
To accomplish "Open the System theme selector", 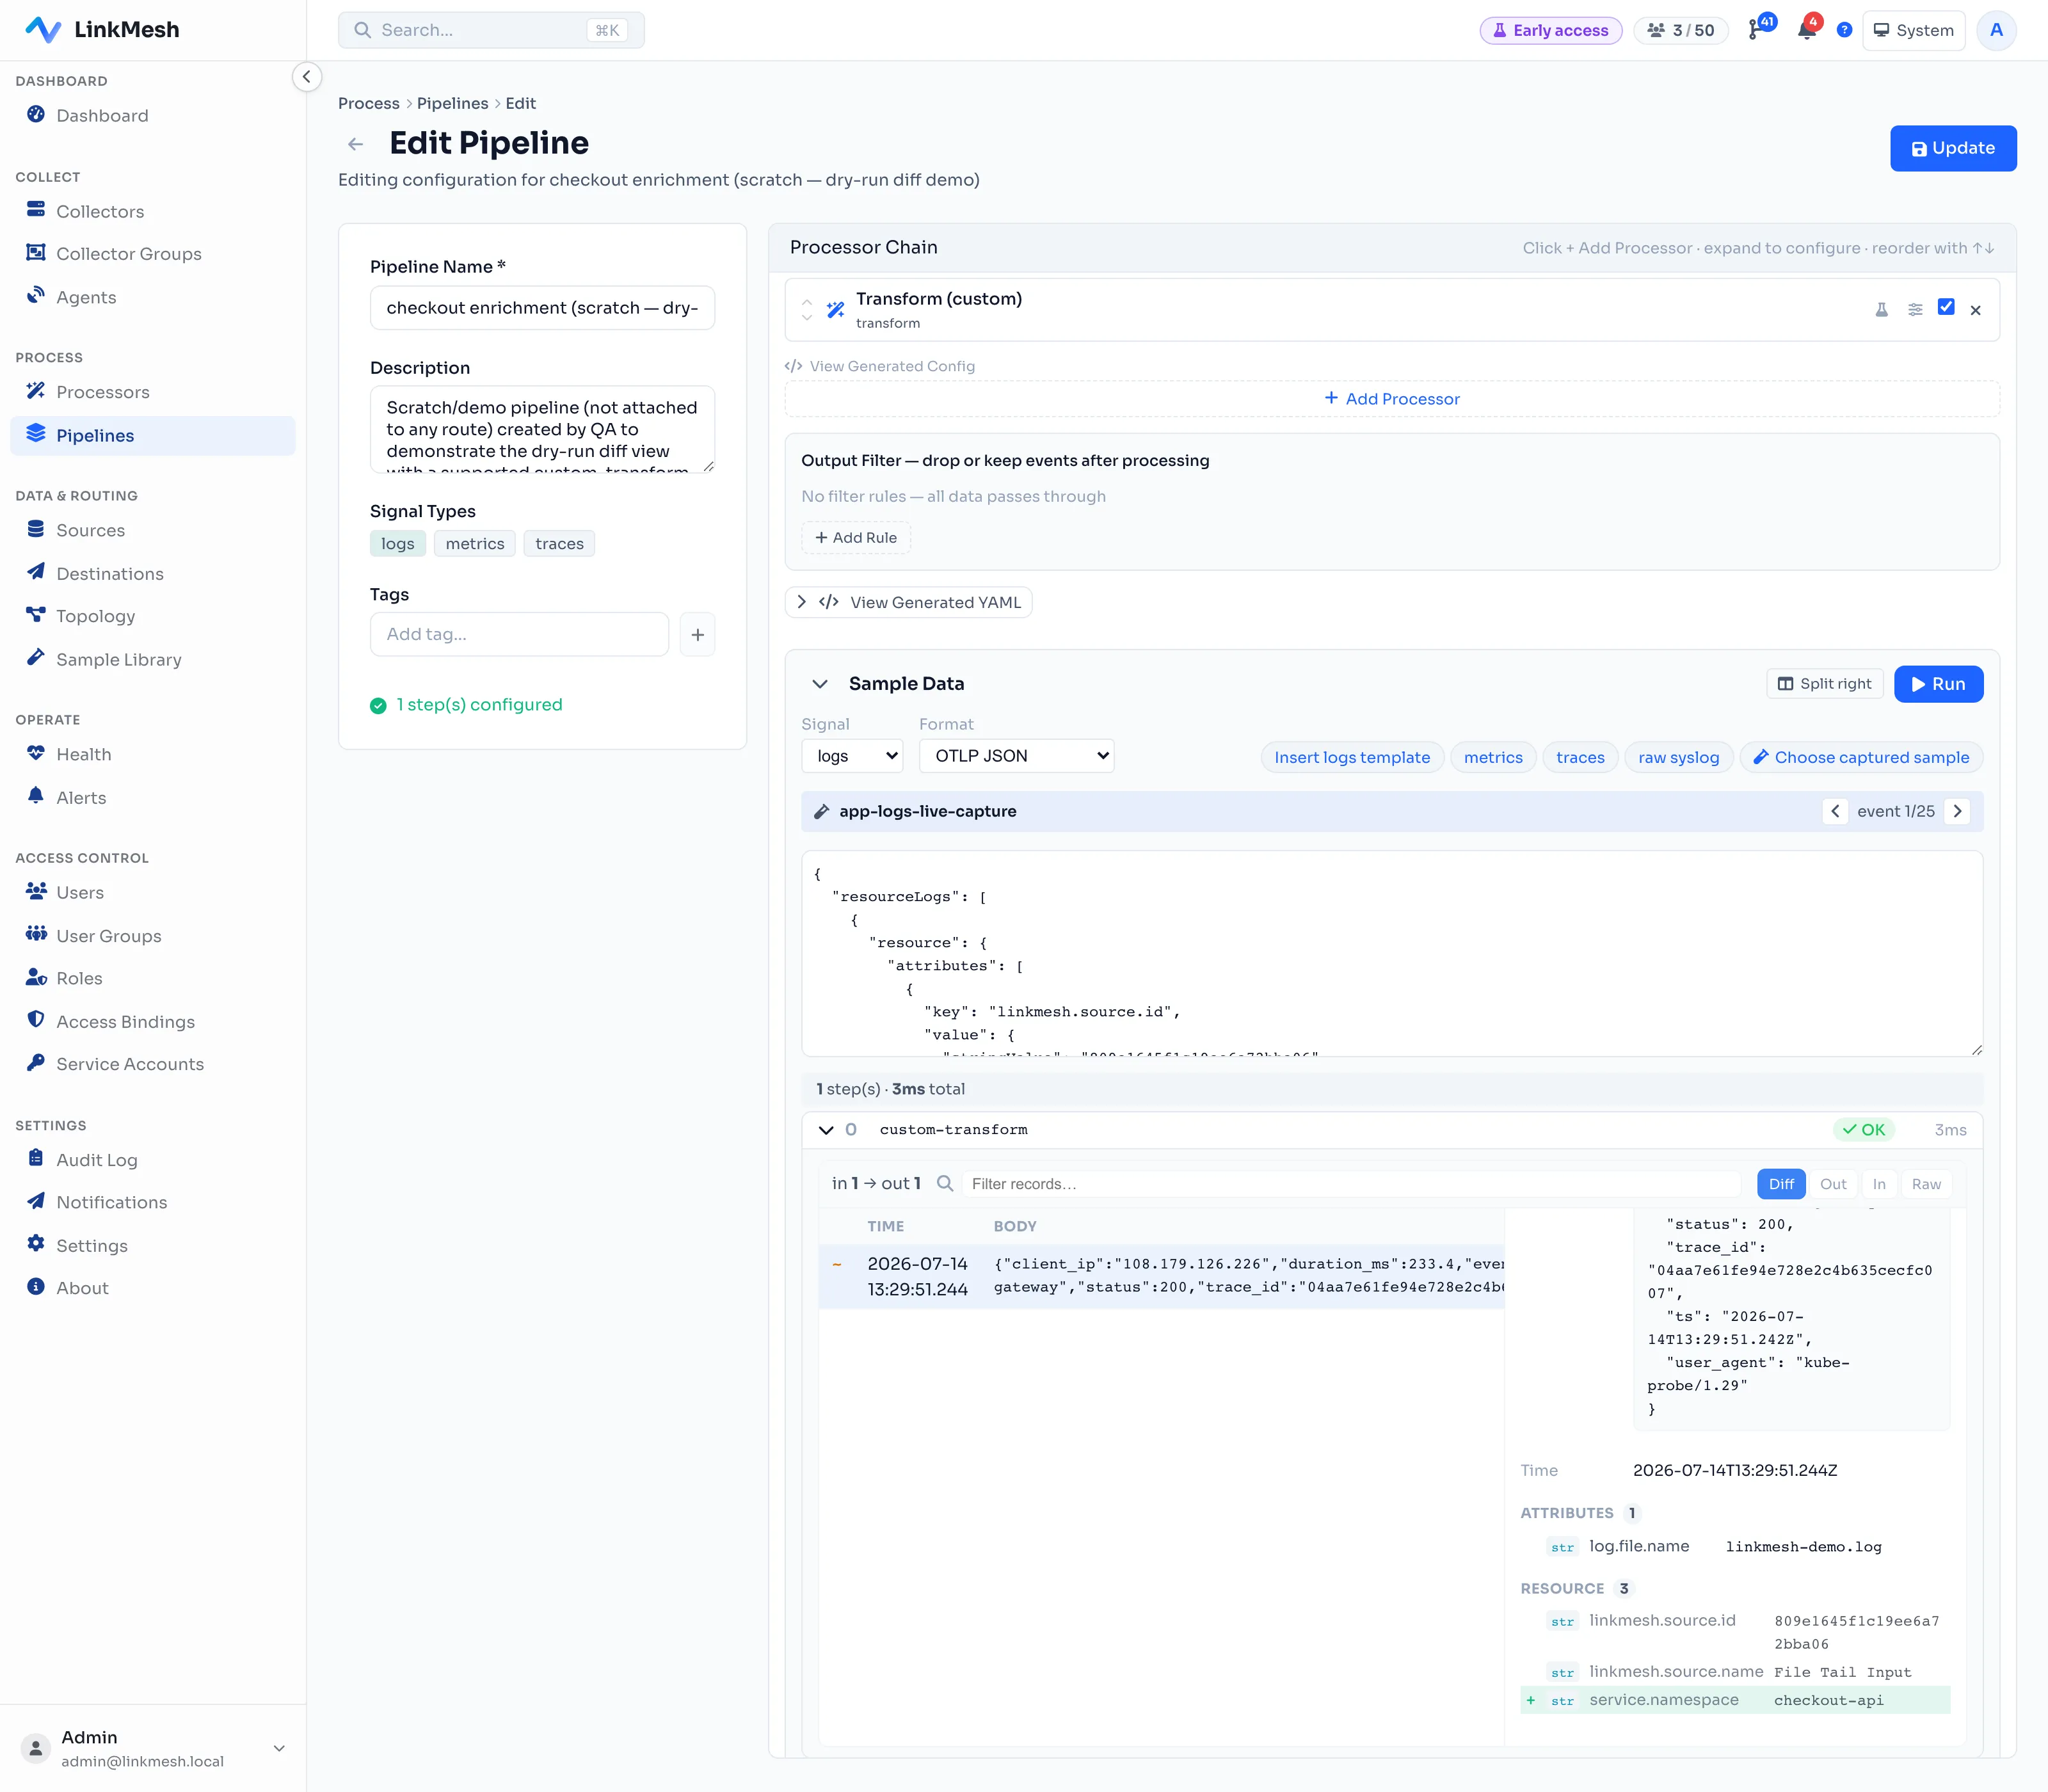I will coord(1913,30).
